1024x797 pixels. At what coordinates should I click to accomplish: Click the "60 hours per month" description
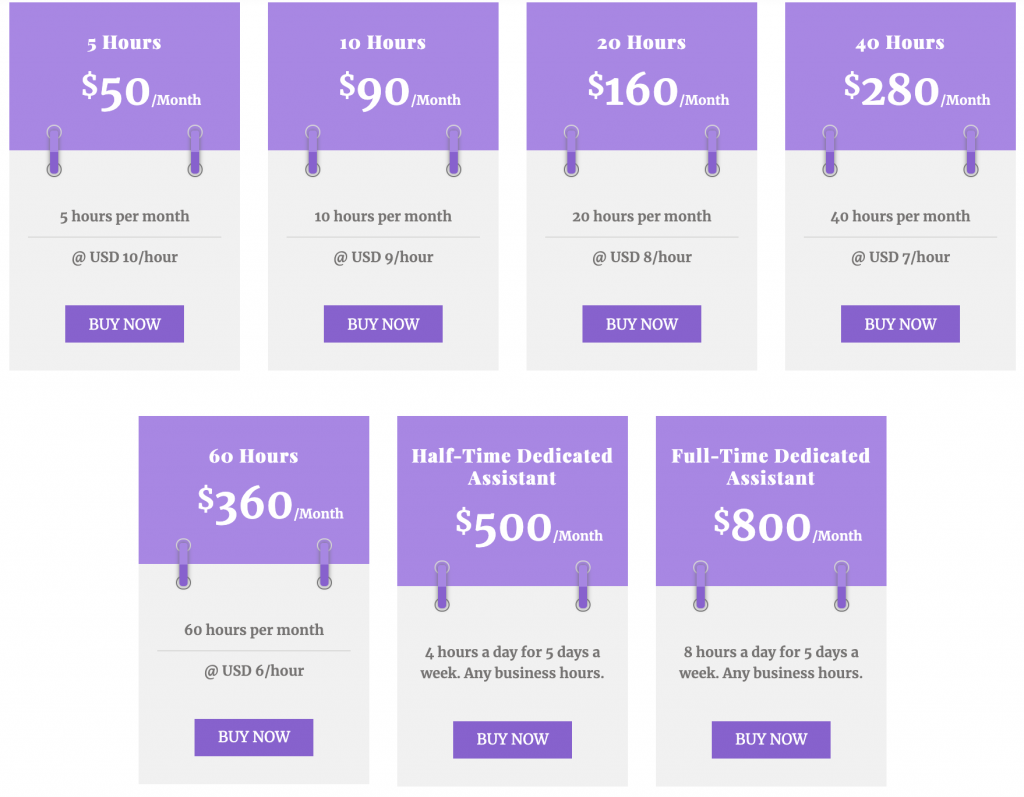point(254,630)
